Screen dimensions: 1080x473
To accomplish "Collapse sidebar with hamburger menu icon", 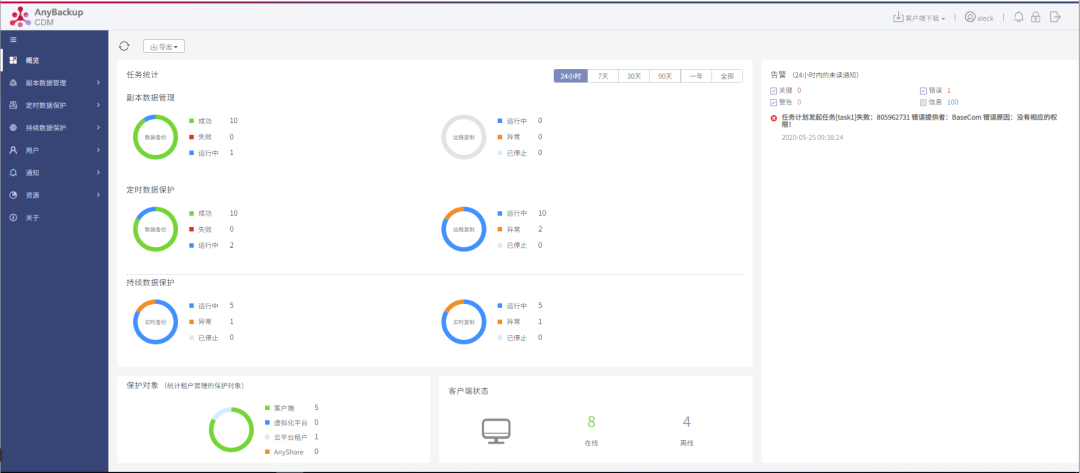I will pos(13,39).
